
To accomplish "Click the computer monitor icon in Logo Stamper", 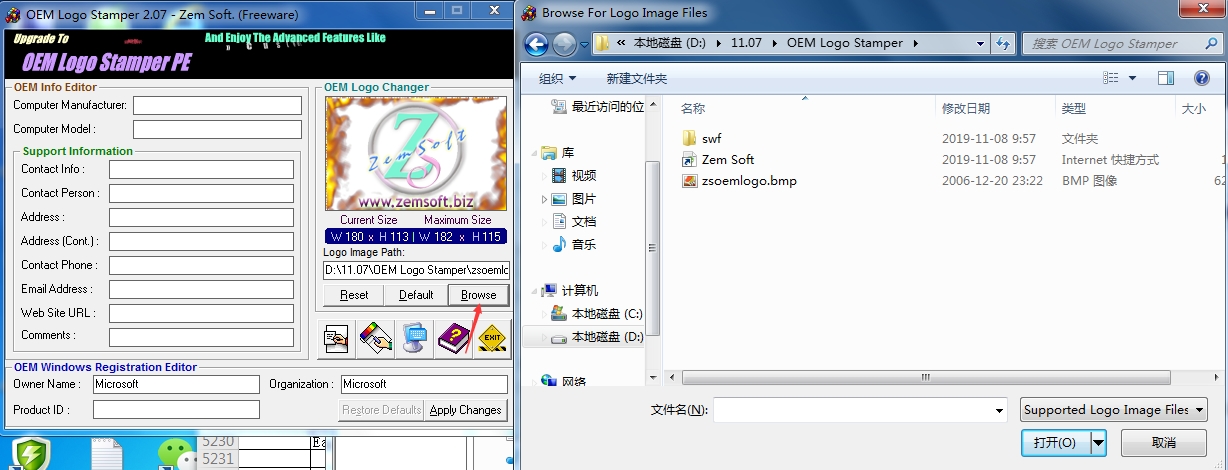I will (414, 338).
